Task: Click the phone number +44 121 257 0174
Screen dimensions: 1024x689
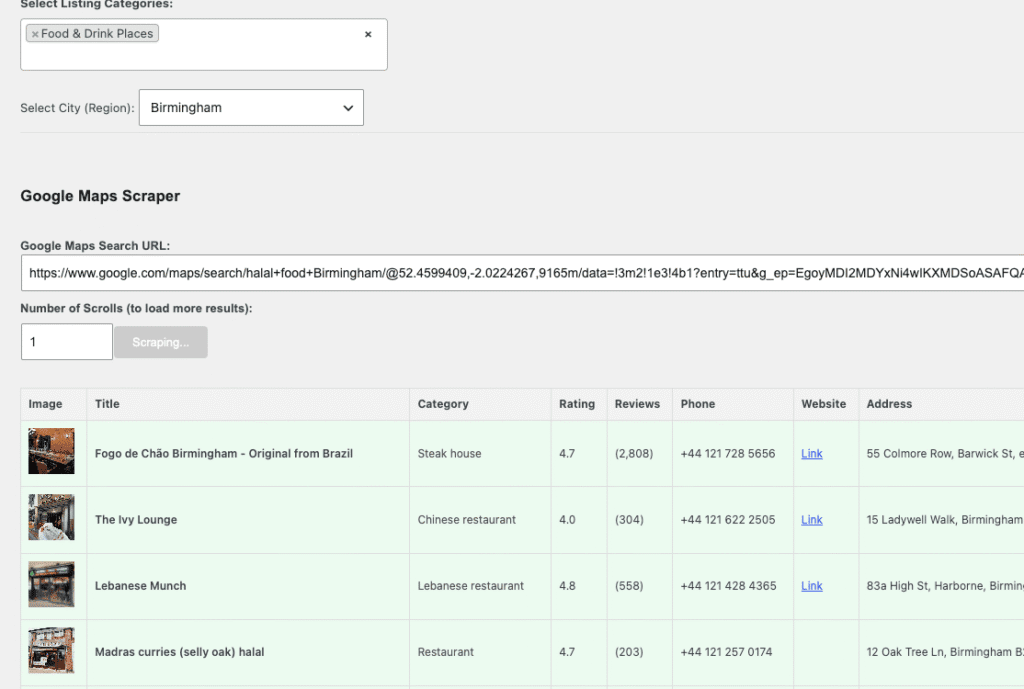Action: 726,652
